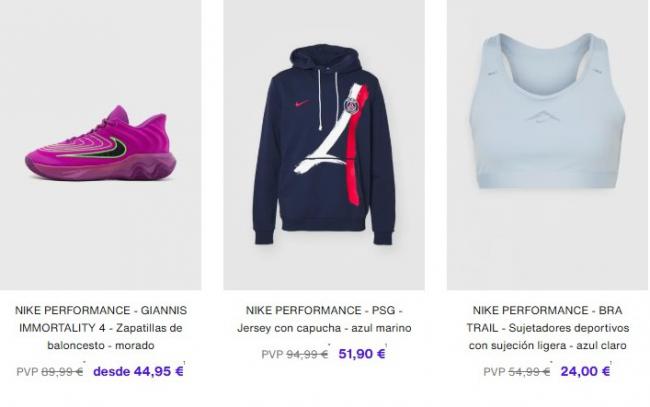The height and width of the screenshot is (407, 650).
Task: Click the trail logo on sports bra
Action: 543,116
